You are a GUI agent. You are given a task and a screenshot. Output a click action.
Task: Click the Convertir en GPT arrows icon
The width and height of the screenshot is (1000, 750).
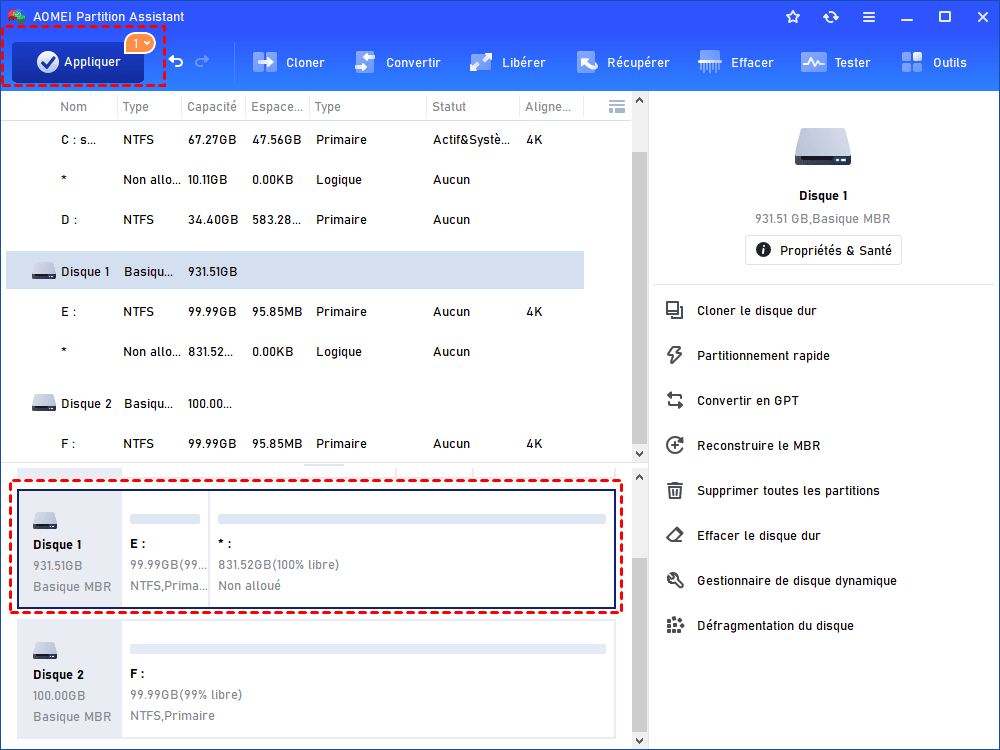[675, 401]
